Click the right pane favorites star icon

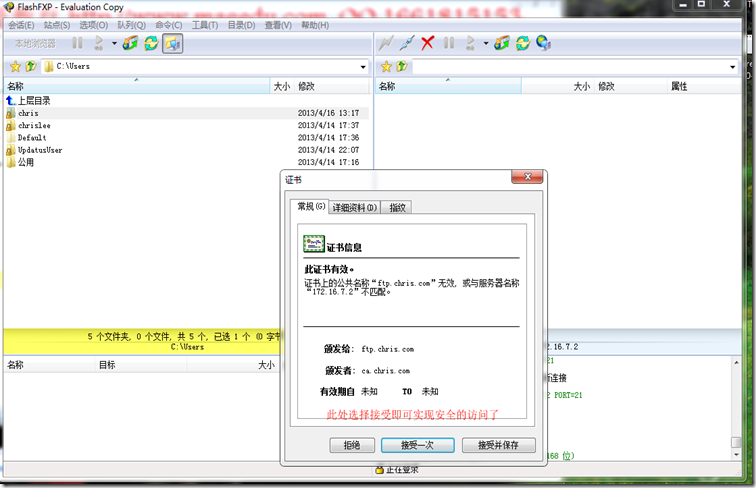[386, 67]
